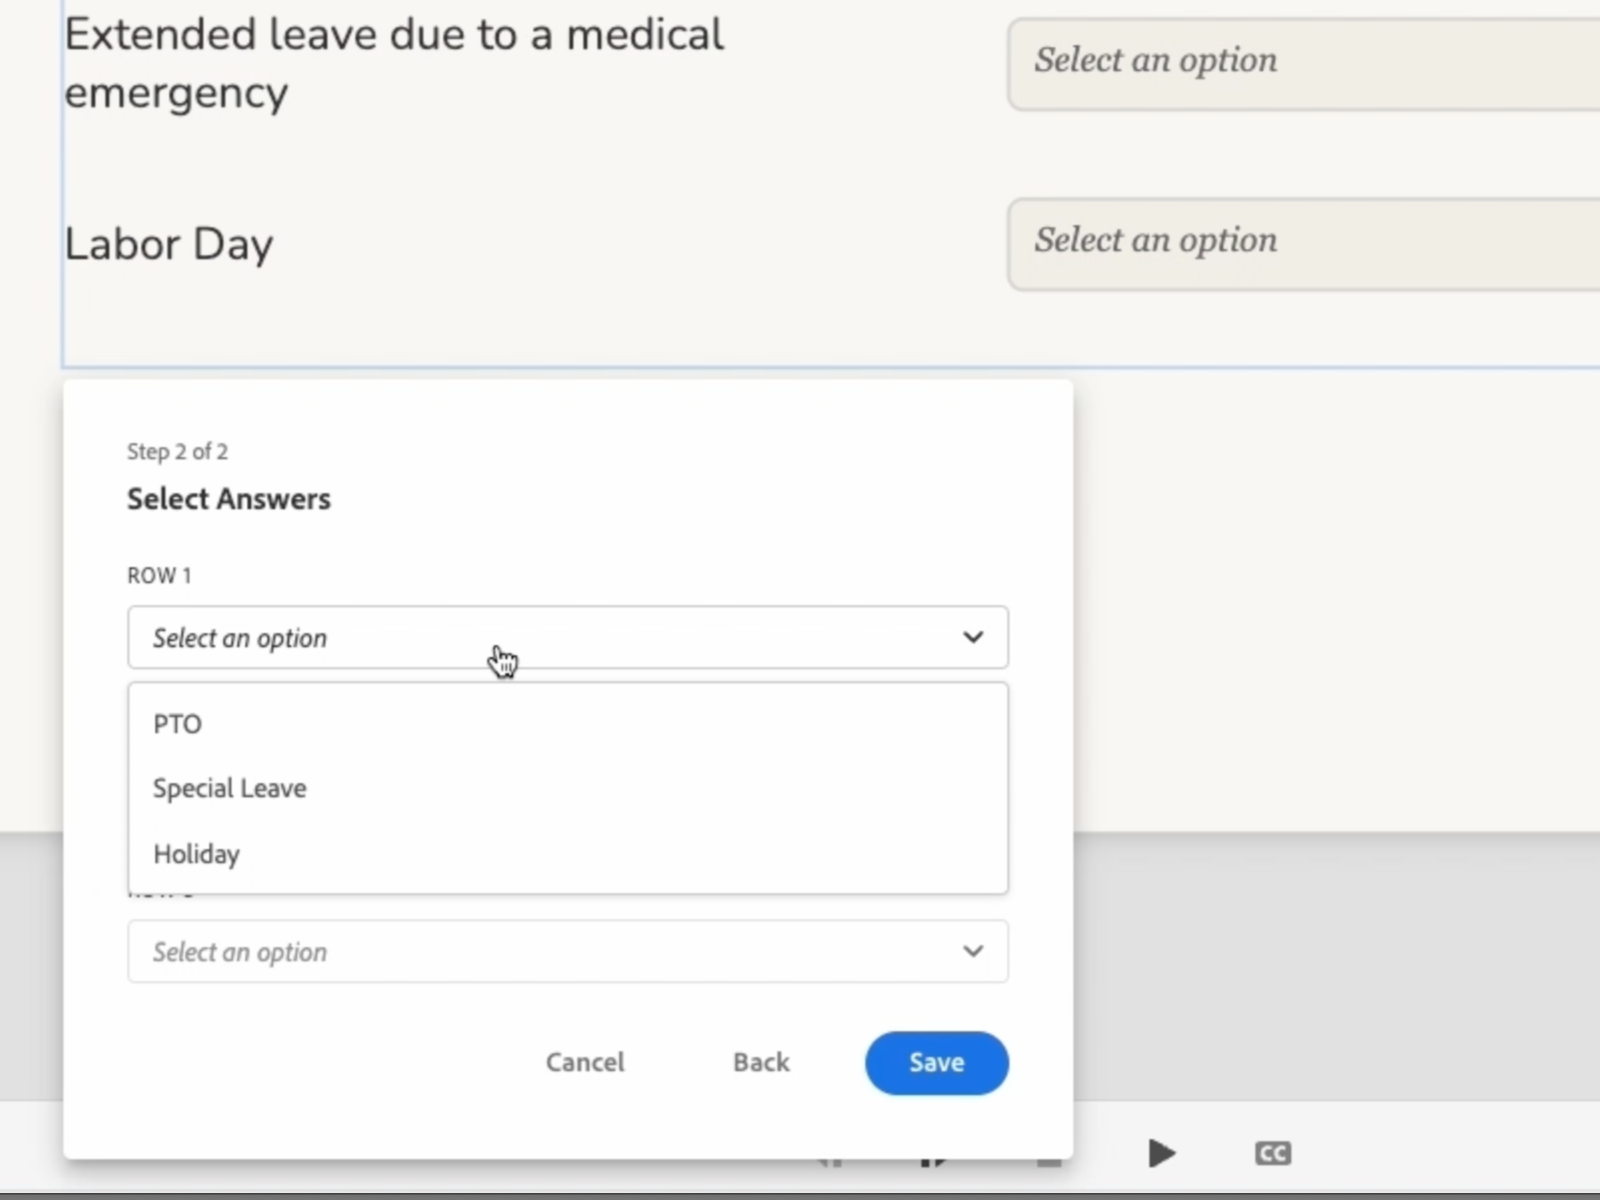This screenshot has height=1200, width=1600.
Task: Open the dropdown beside Extended leave row
Action: click(1300, 62)
